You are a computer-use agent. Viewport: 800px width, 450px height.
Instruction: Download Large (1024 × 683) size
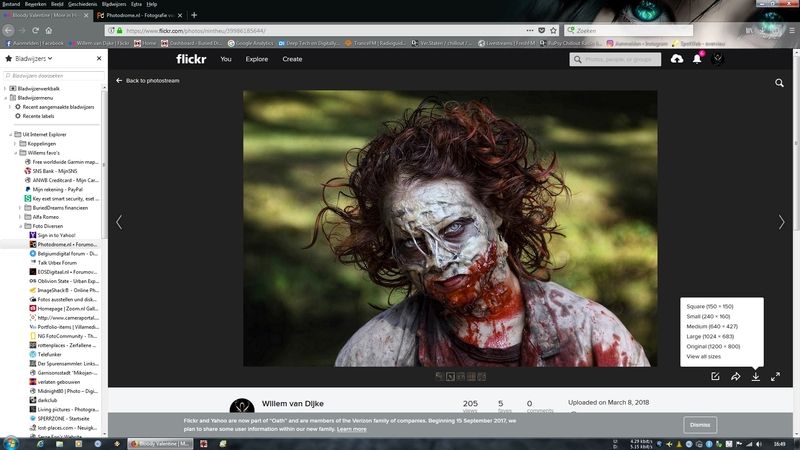[710, 336]
